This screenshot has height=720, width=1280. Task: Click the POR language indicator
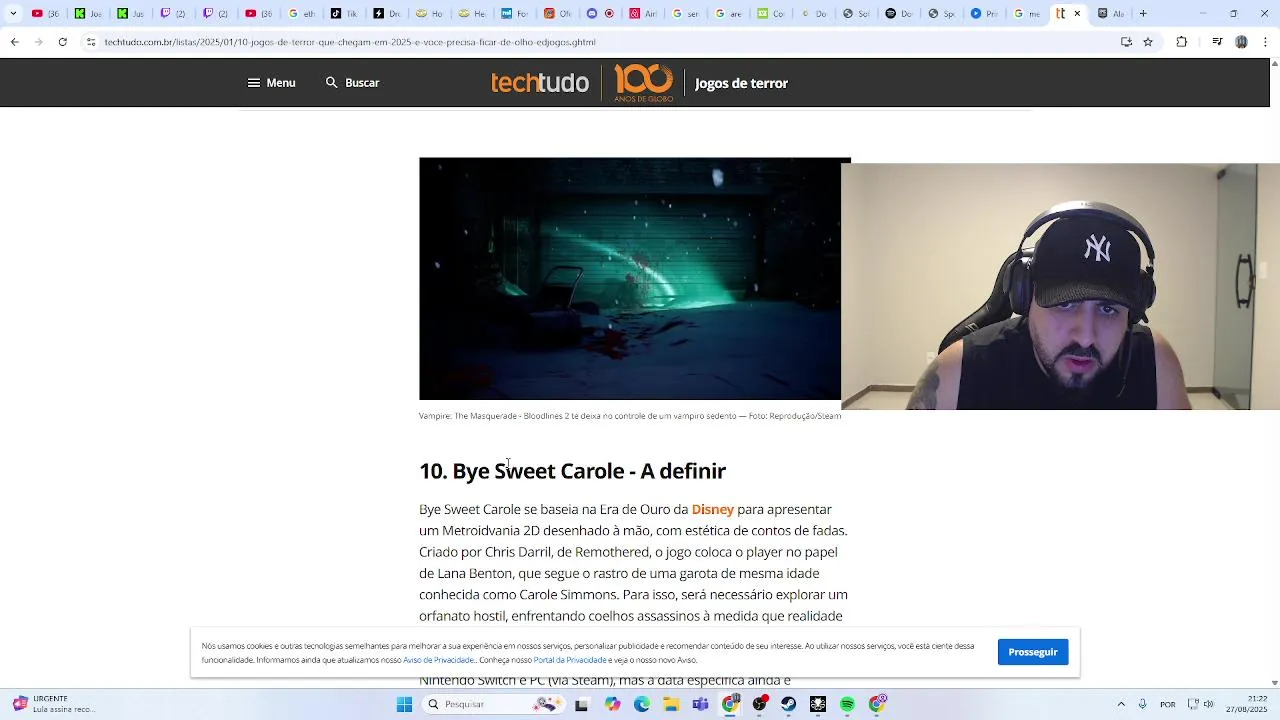(1167, 705)
